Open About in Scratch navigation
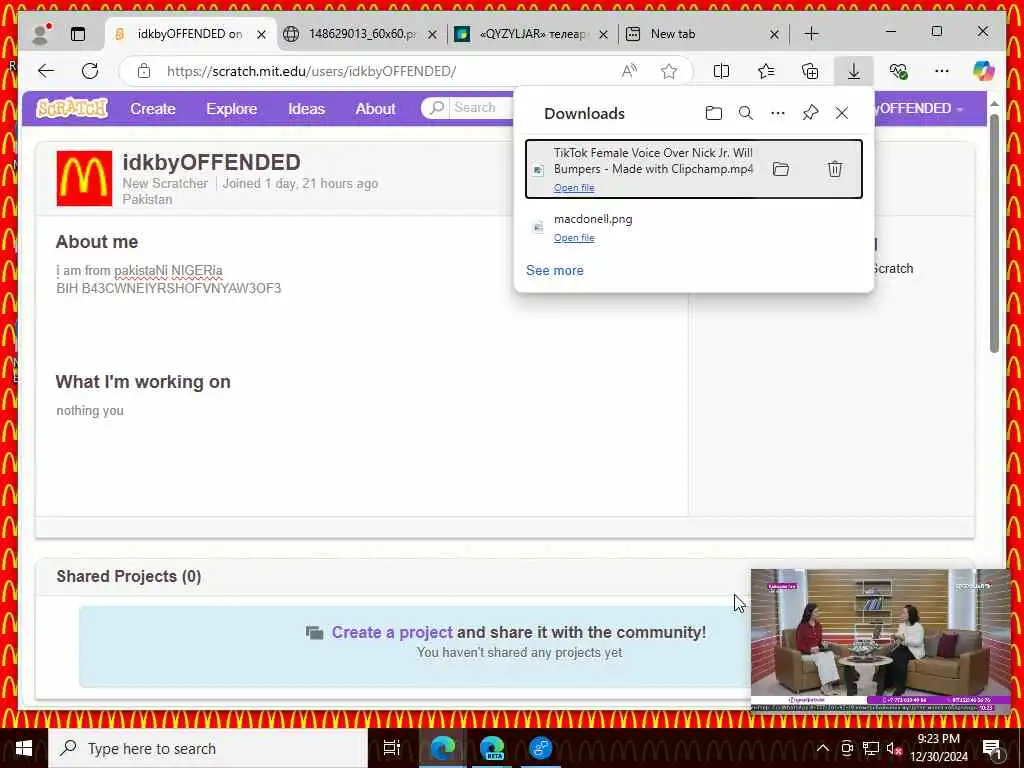This screenshot has width=1024, height=768. [376, 108]
